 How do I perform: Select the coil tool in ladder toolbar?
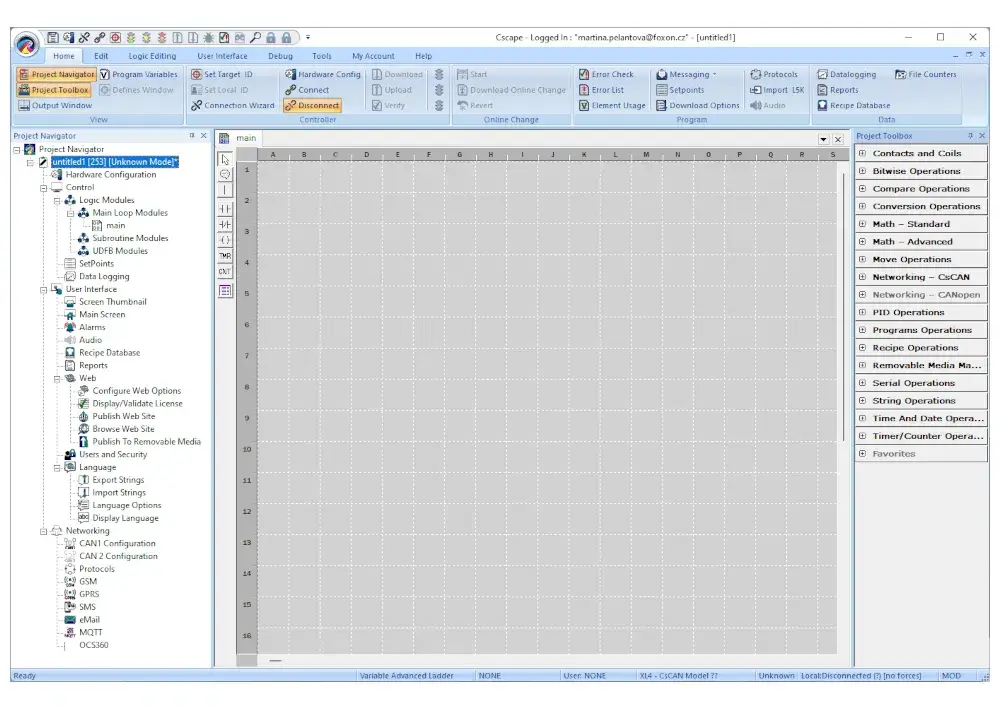point(225,240)
